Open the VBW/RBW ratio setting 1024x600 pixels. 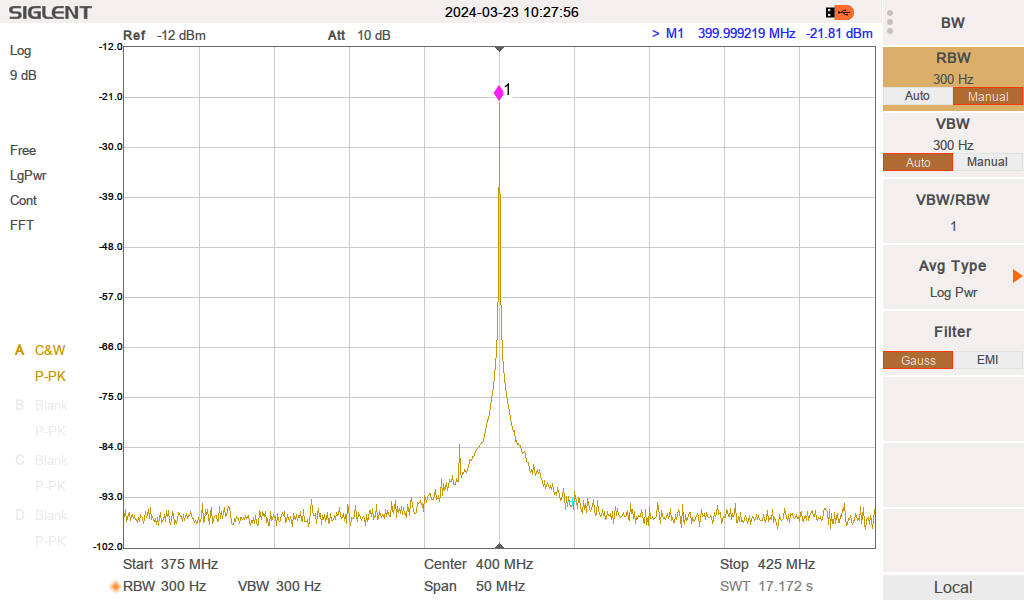pyautogui.click(x=952, y=212)
